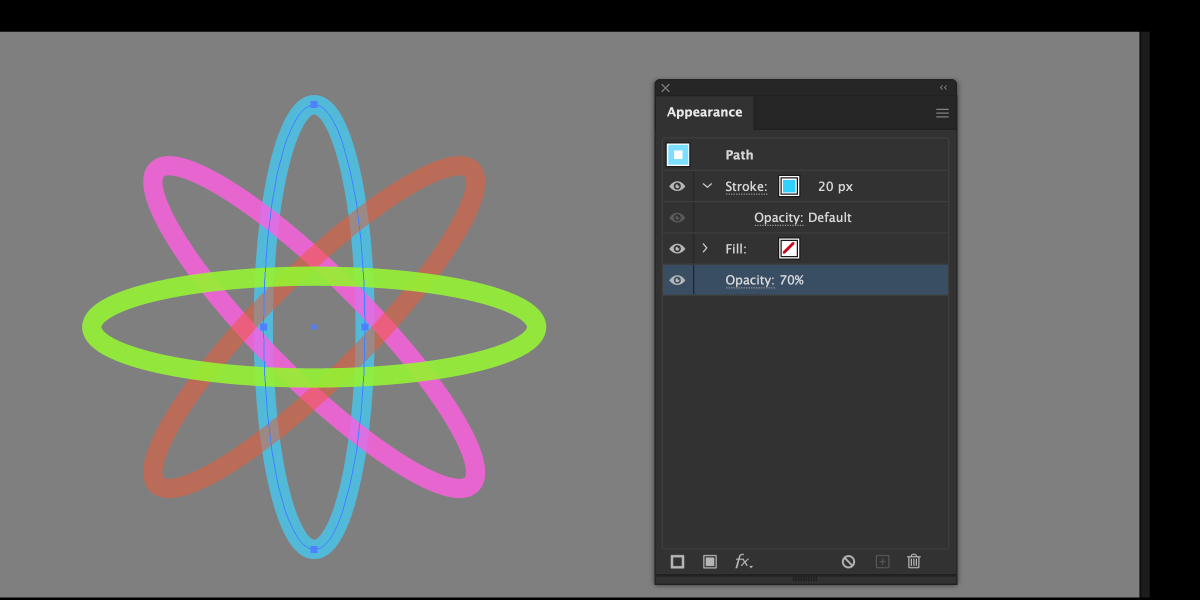Toggle the stroke's Default Opacity eye icon

pos(677,217)
